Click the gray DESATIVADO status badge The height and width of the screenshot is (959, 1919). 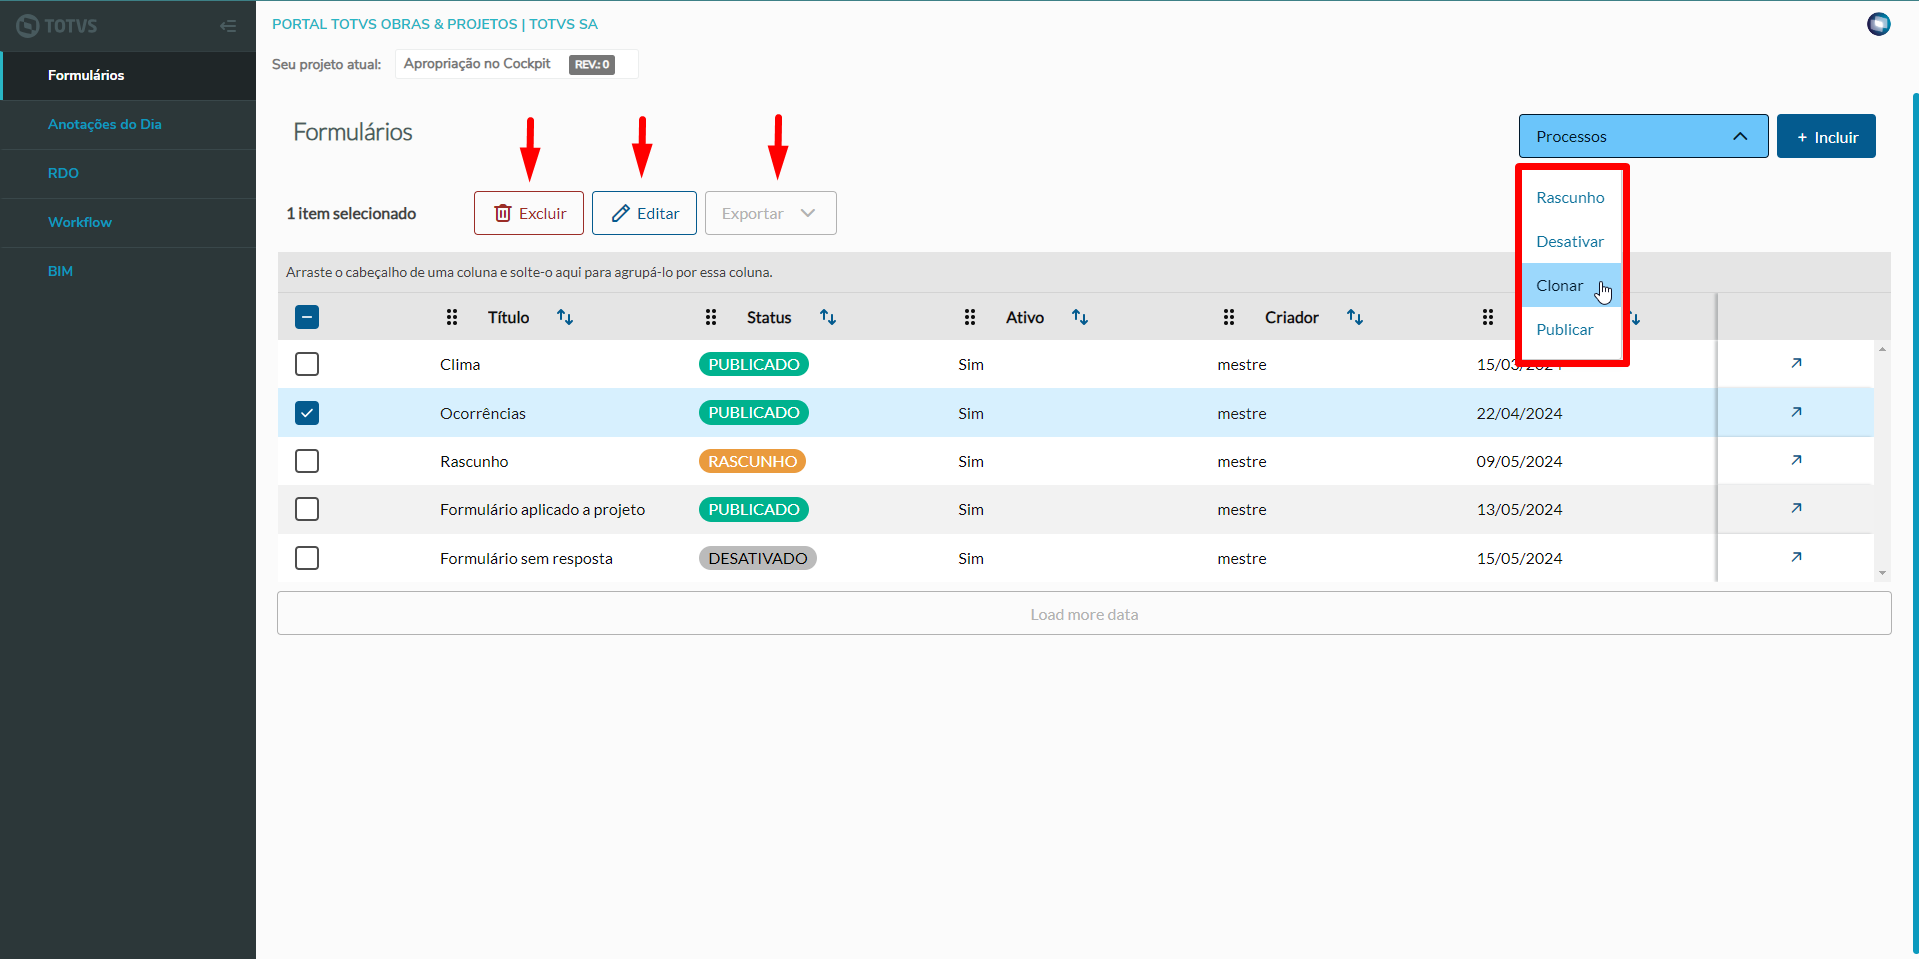click(758, 558)
